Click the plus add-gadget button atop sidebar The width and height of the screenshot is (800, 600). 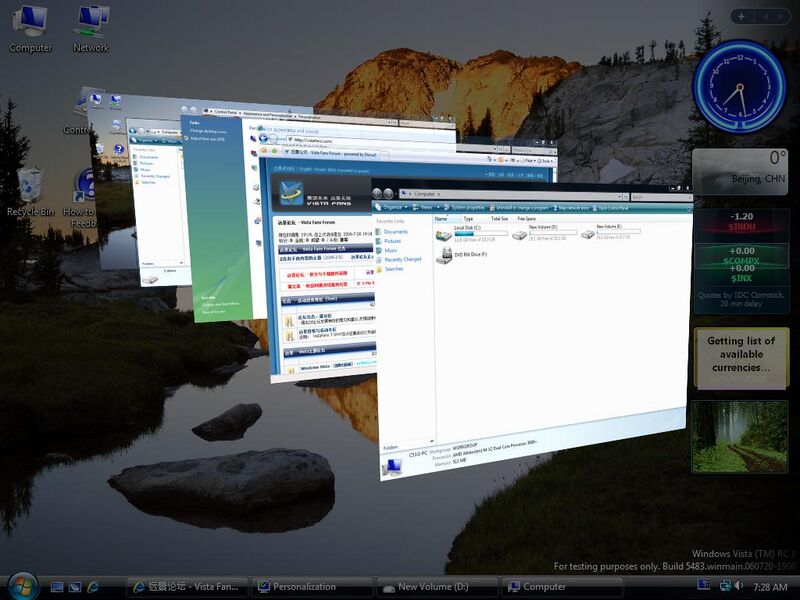coord(741,16)
